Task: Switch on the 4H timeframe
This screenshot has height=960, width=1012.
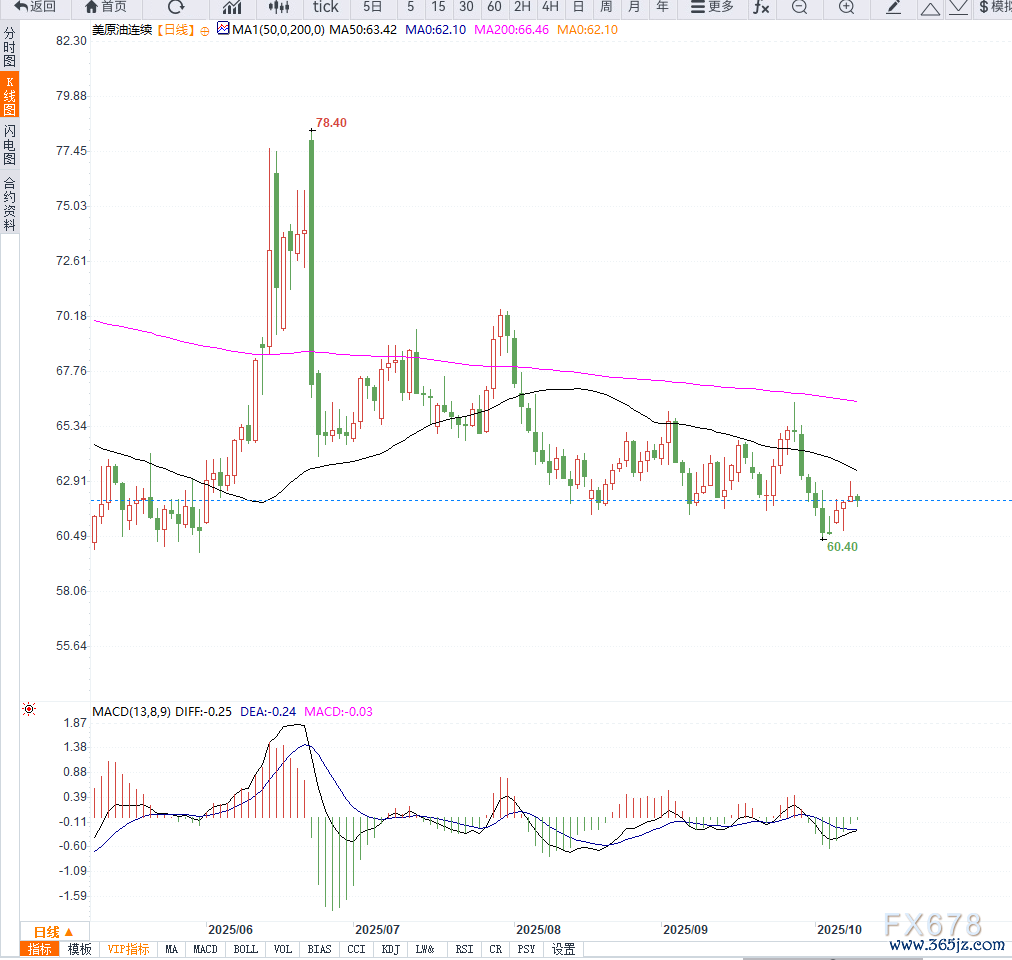Action: (550, 7)
